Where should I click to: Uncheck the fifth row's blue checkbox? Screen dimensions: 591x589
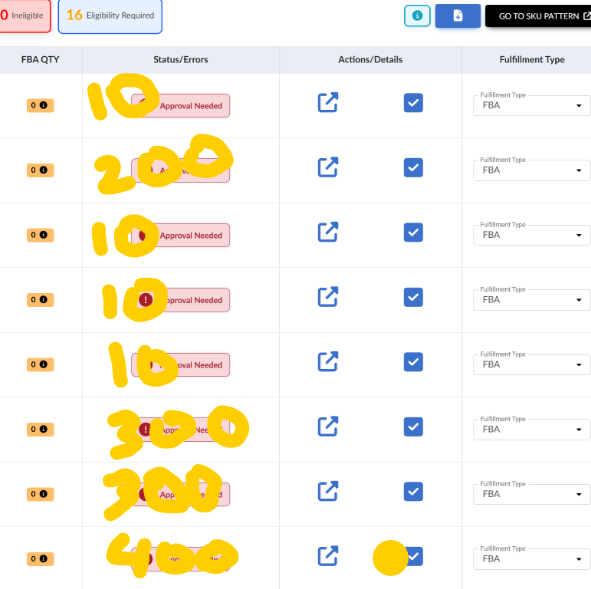(x=413, y=362)
